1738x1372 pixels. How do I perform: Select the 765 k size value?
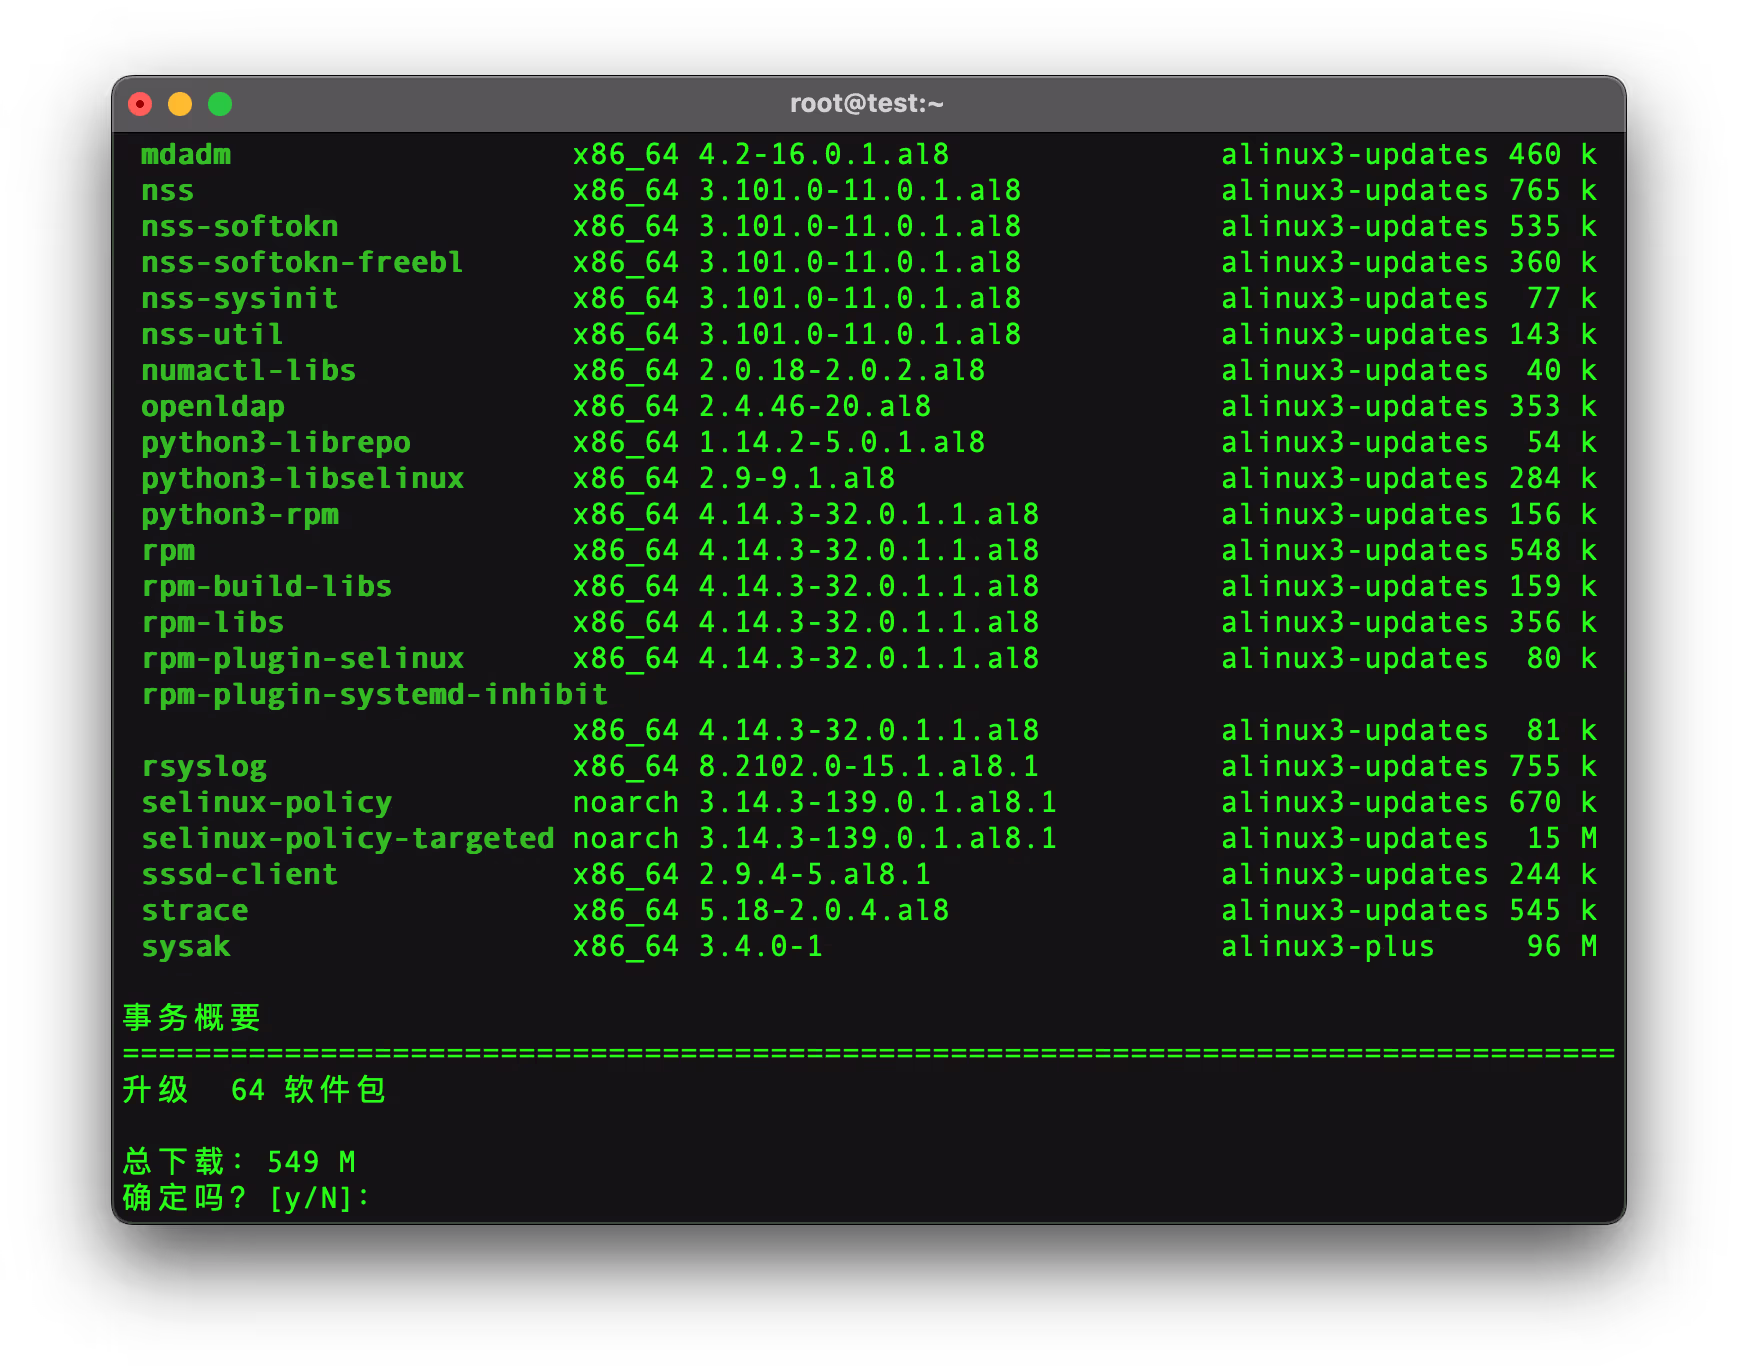(x=1553, y=191)
